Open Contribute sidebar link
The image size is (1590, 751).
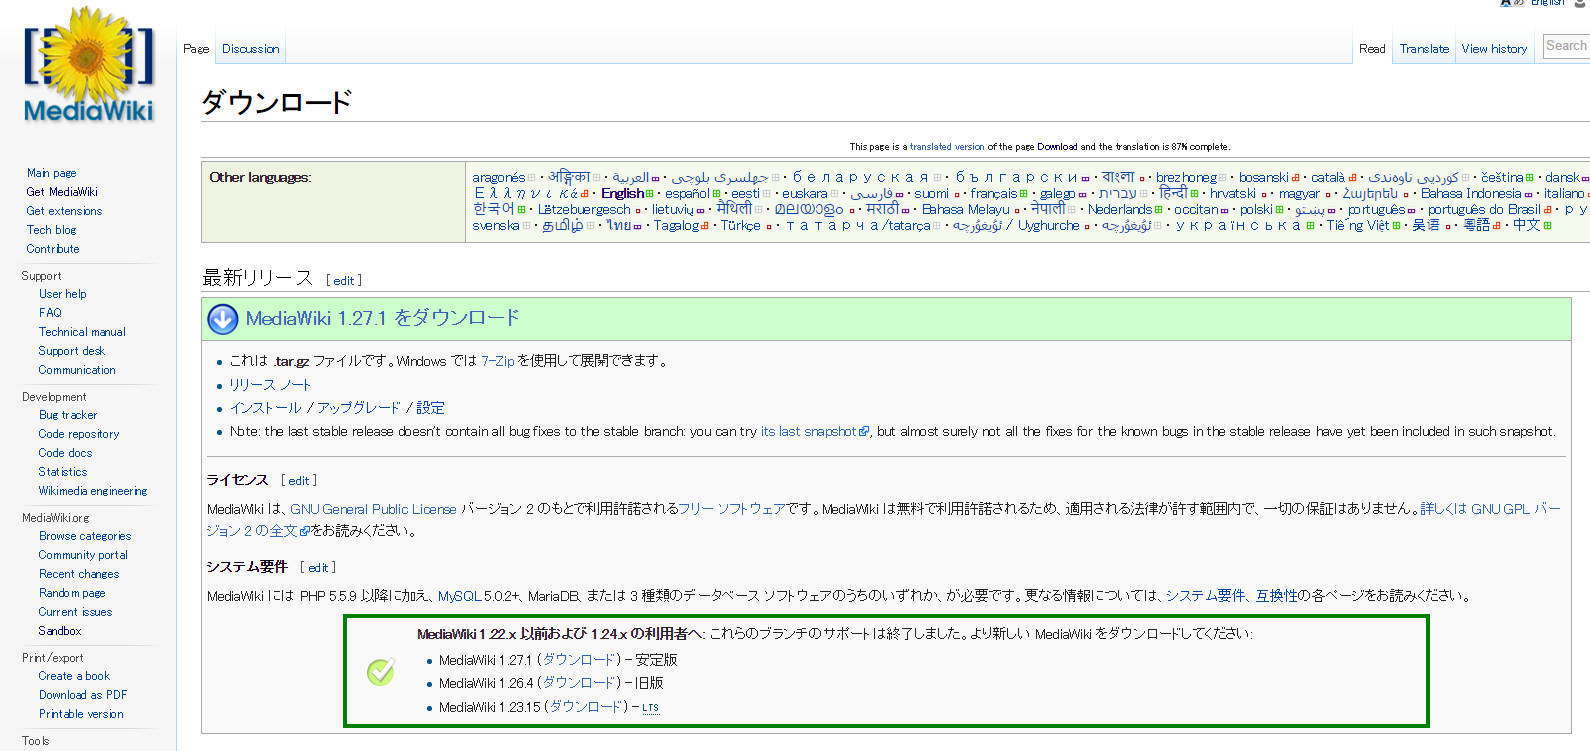point(53,249)
